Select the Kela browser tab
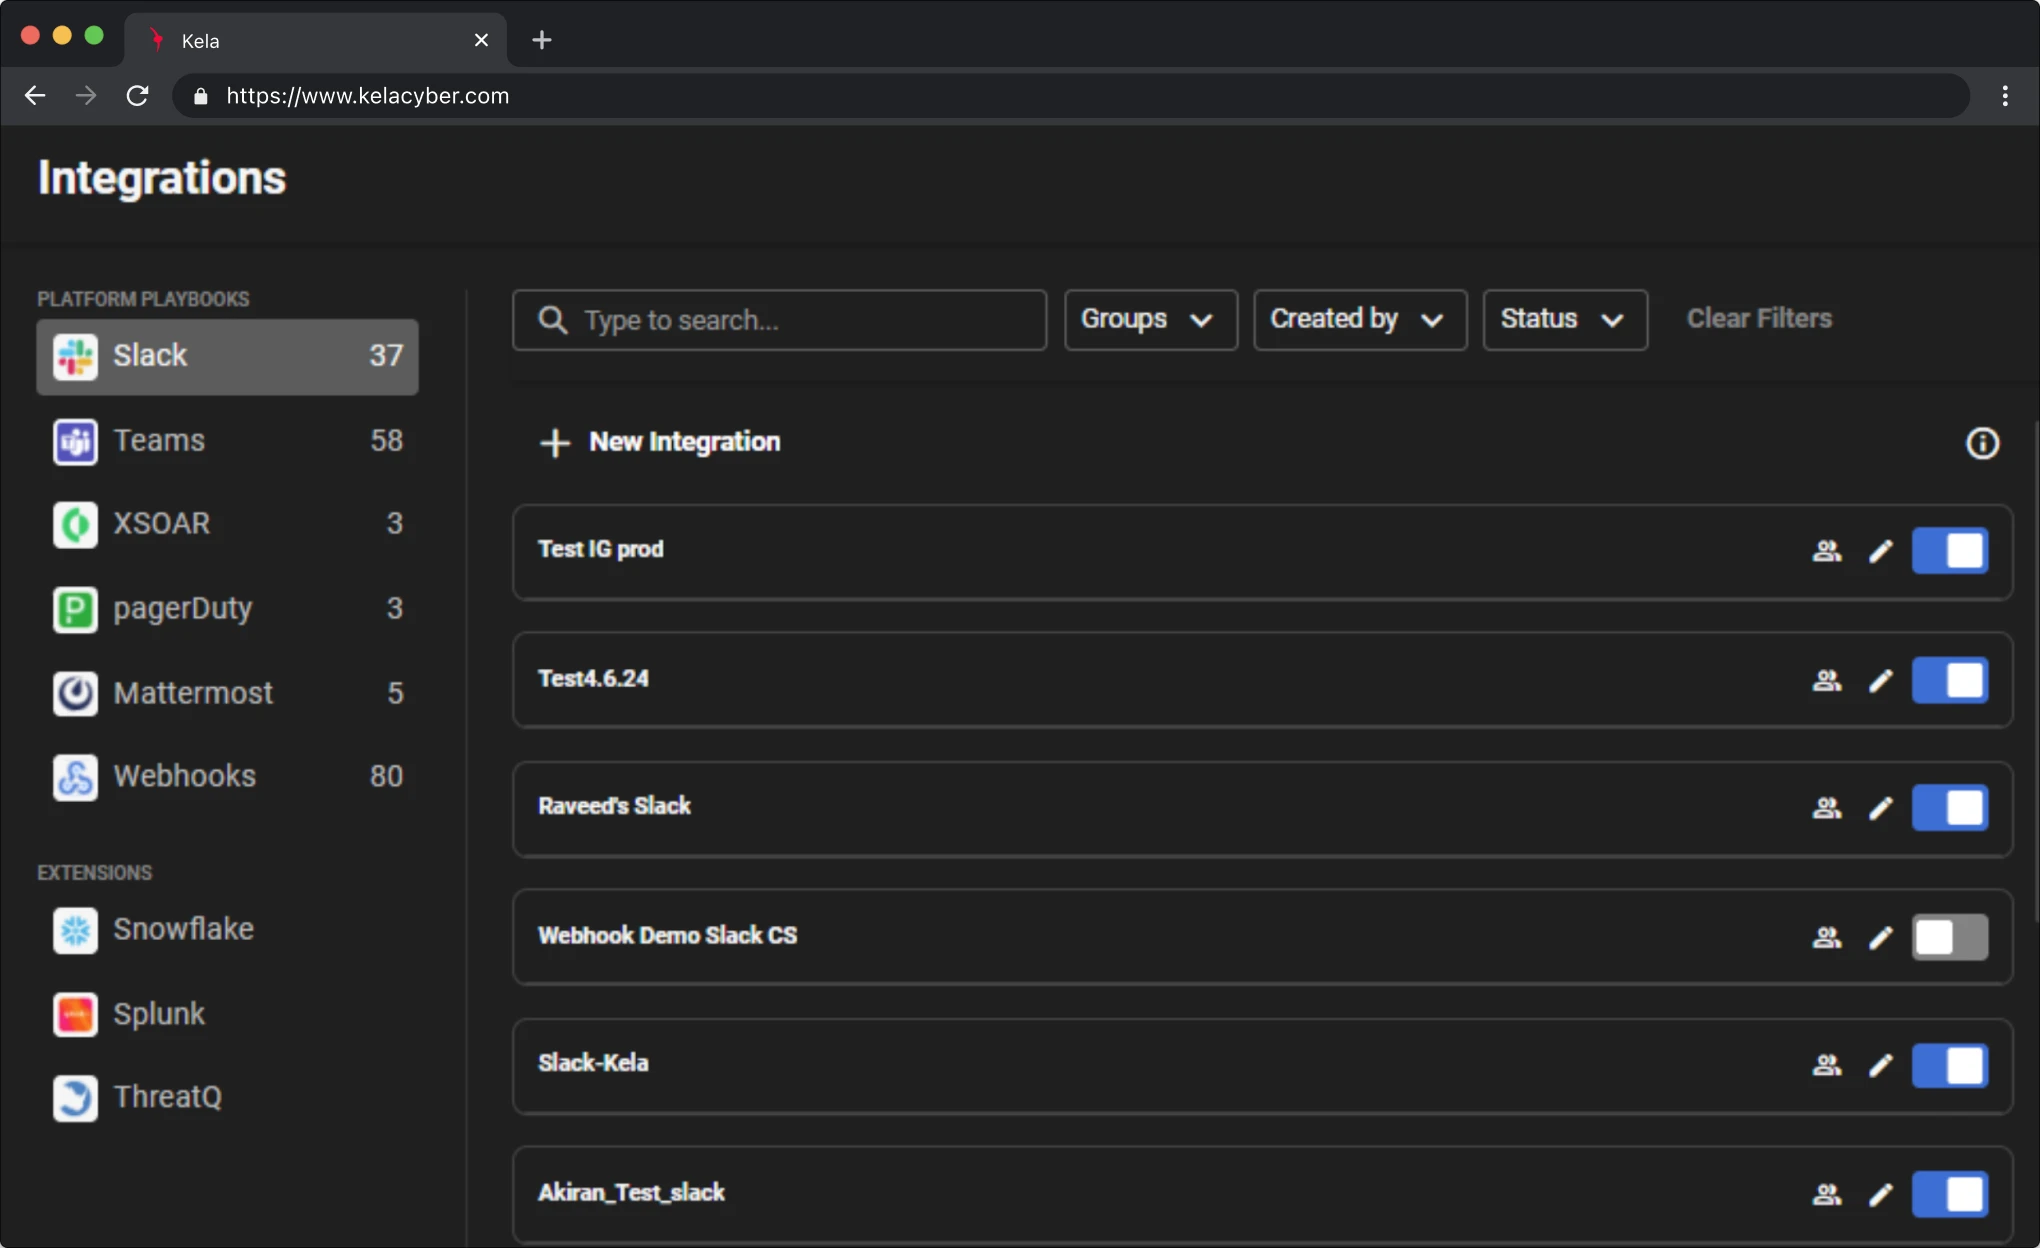The image size is (2040, 1248). [x=315, y=40]
